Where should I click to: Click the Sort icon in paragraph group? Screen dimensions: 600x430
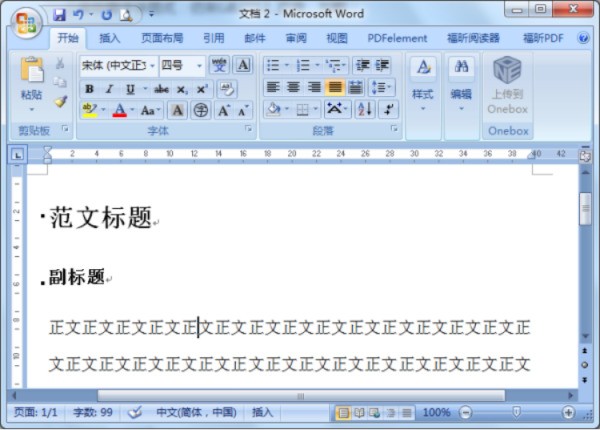pos(364,109)
